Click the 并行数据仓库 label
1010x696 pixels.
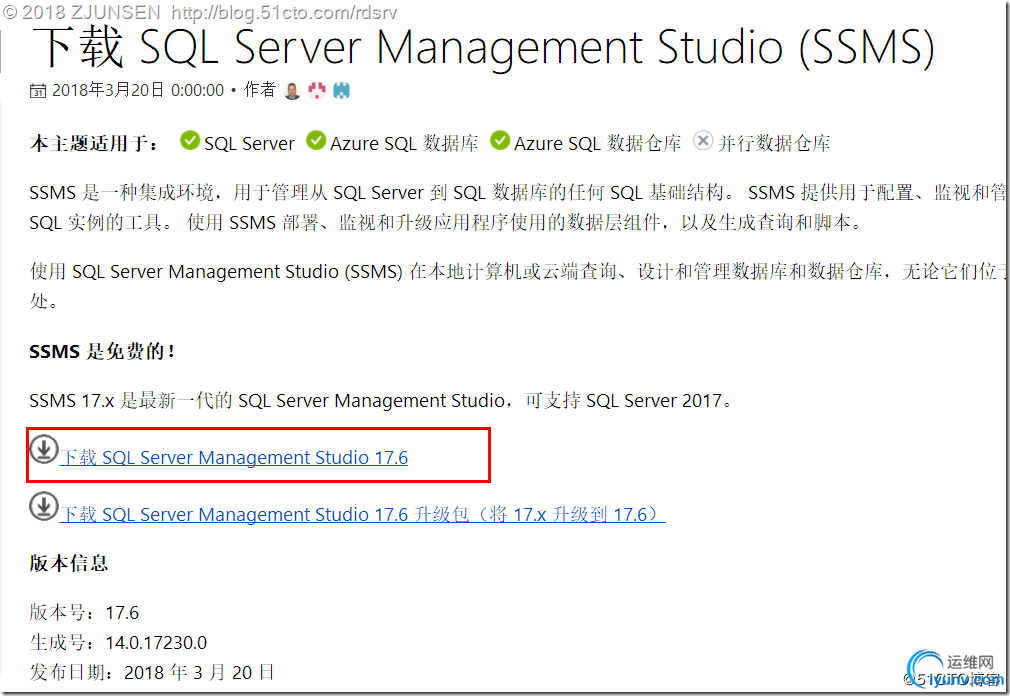pos(774,143)
